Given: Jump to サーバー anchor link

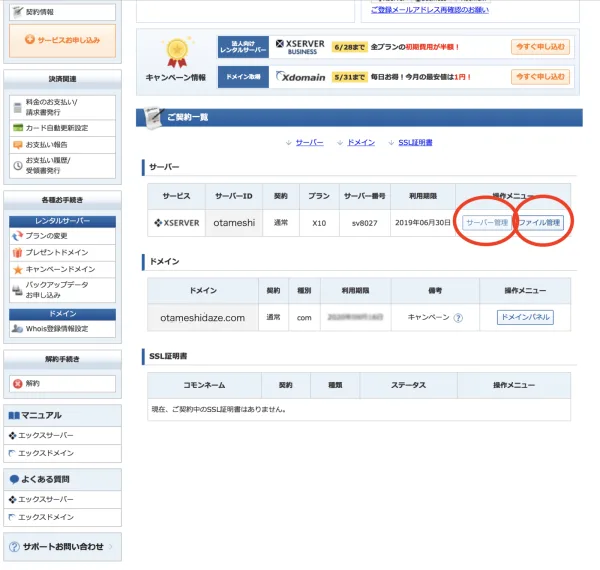Looking at the screenshot, I should [x=309, y=142].
